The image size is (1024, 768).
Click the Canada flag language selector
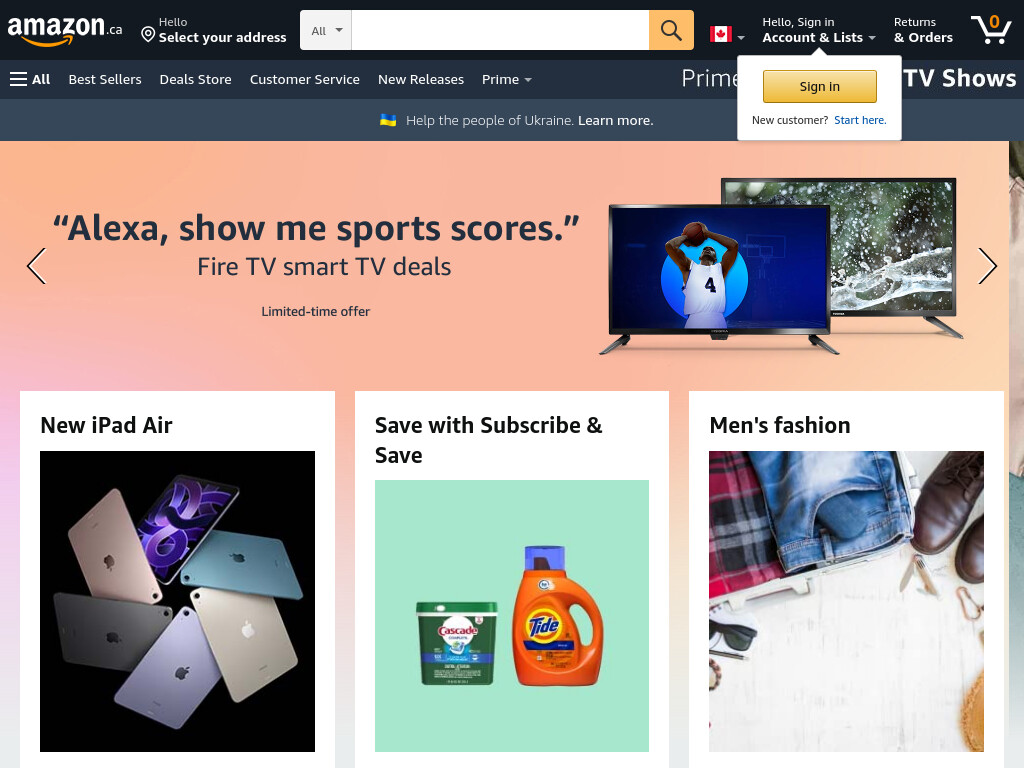(x=727, y=34)
